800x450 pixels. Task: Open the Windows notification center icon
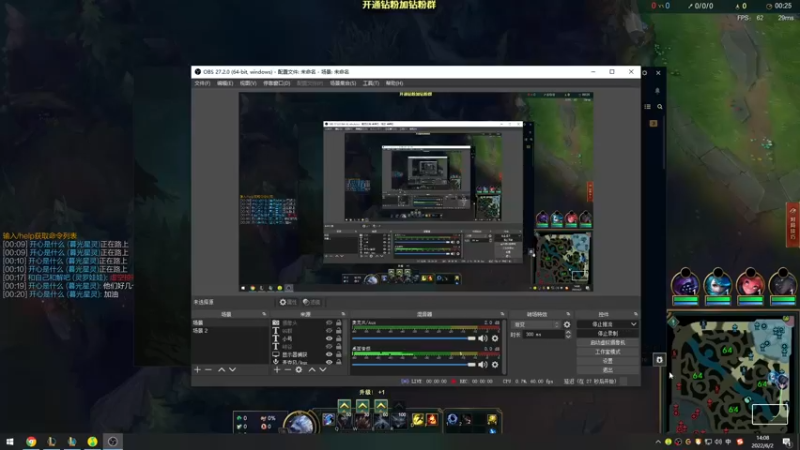[787, 441]
